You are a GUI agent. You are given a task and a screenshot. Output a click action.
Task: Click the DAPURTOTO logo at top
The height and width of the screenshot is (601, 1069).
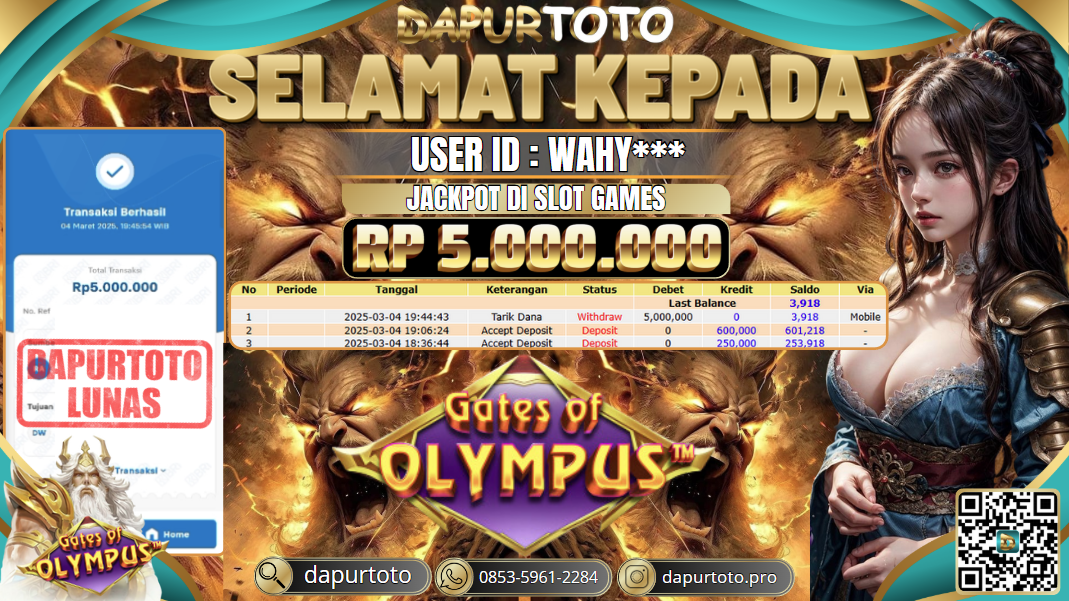point(535,24)
